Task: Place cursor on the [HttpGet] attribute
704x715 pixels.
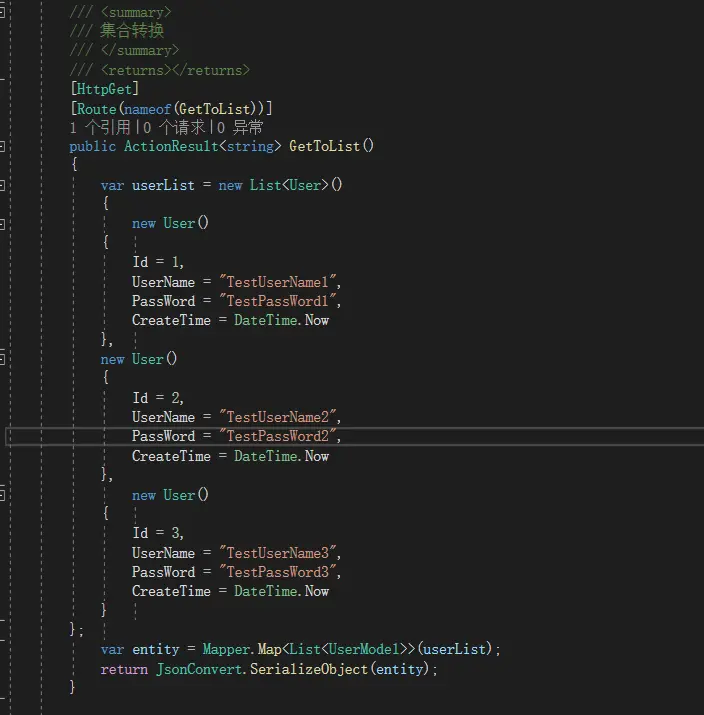Action: click(104, 89)
